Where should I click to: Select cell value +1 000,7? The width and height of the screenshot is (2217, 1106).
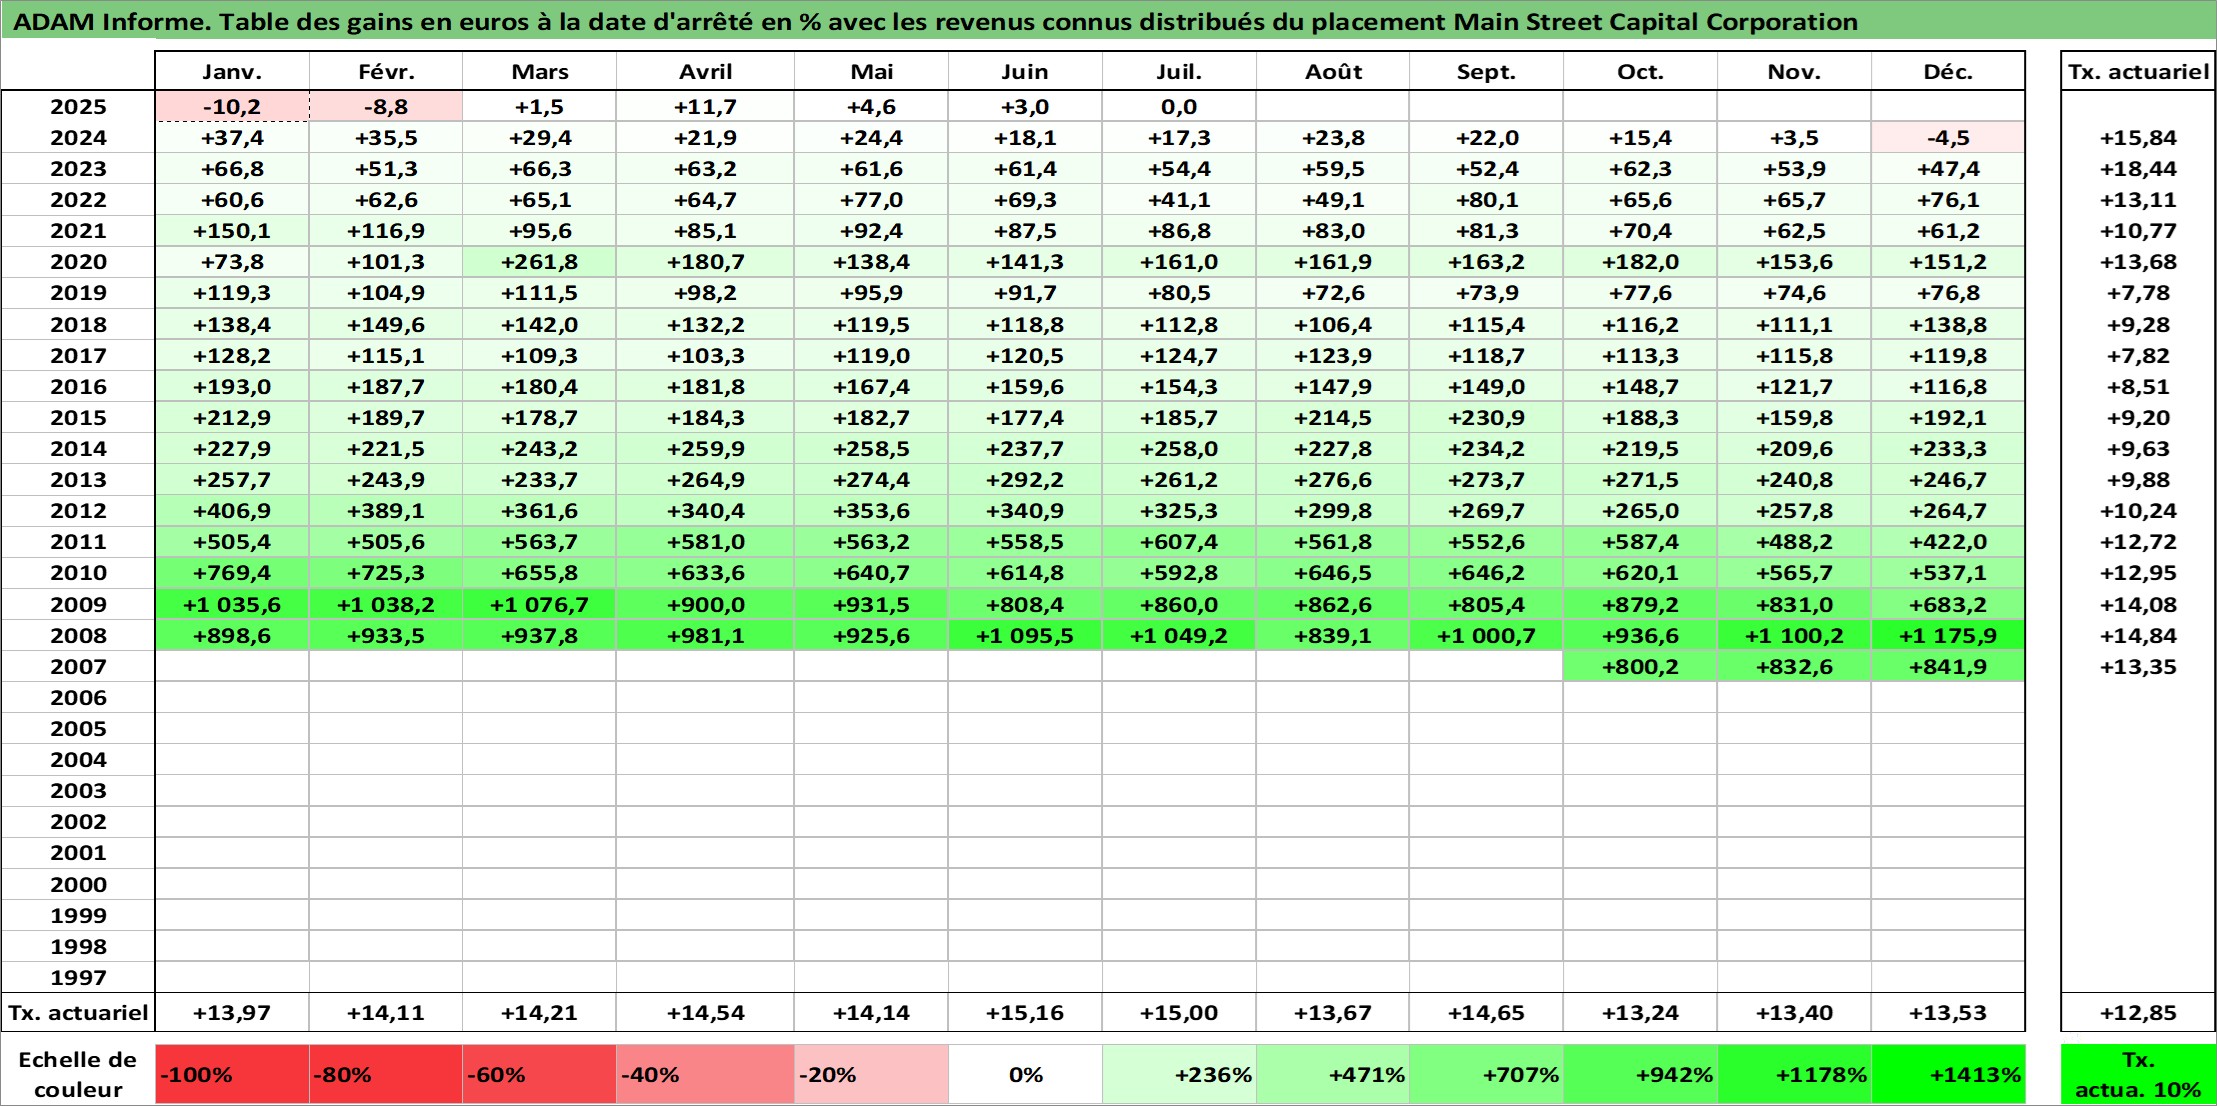(x=1486, y=636)
